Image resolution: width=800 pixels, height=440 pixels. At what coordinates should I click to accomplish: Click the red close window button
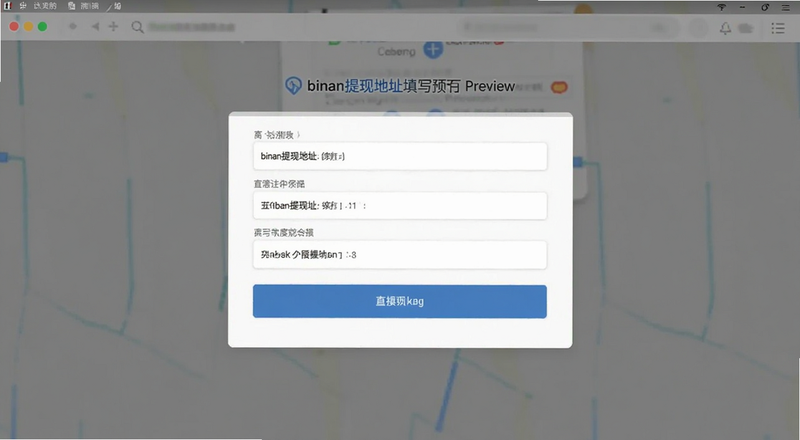(x=14, y=27)
